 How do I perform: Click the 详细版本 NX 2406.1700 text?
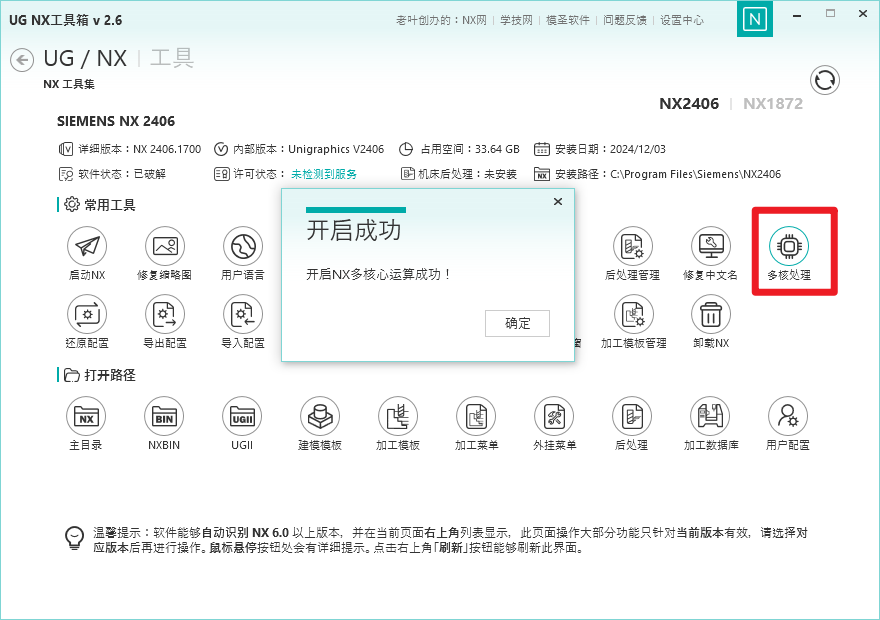click(x=139, y=149)
